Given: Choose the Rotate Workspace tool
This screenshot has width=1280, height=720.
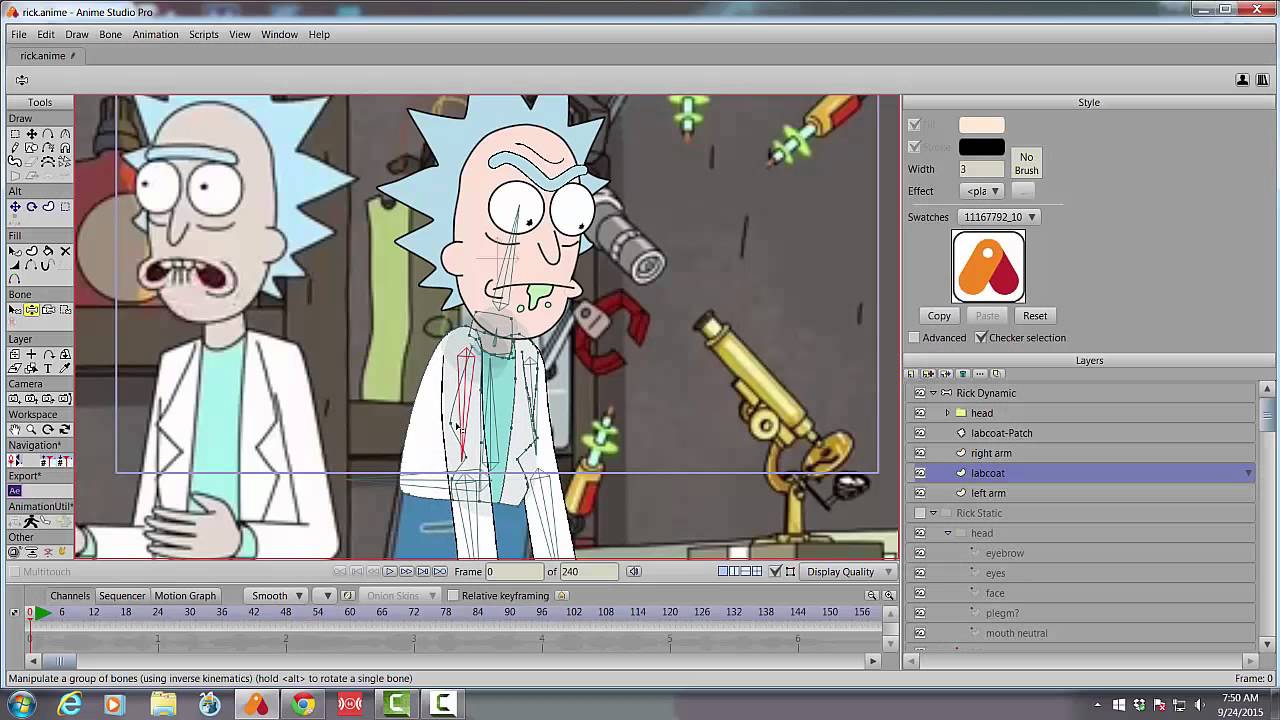Looking at the screenshot, I should [48, 429].
